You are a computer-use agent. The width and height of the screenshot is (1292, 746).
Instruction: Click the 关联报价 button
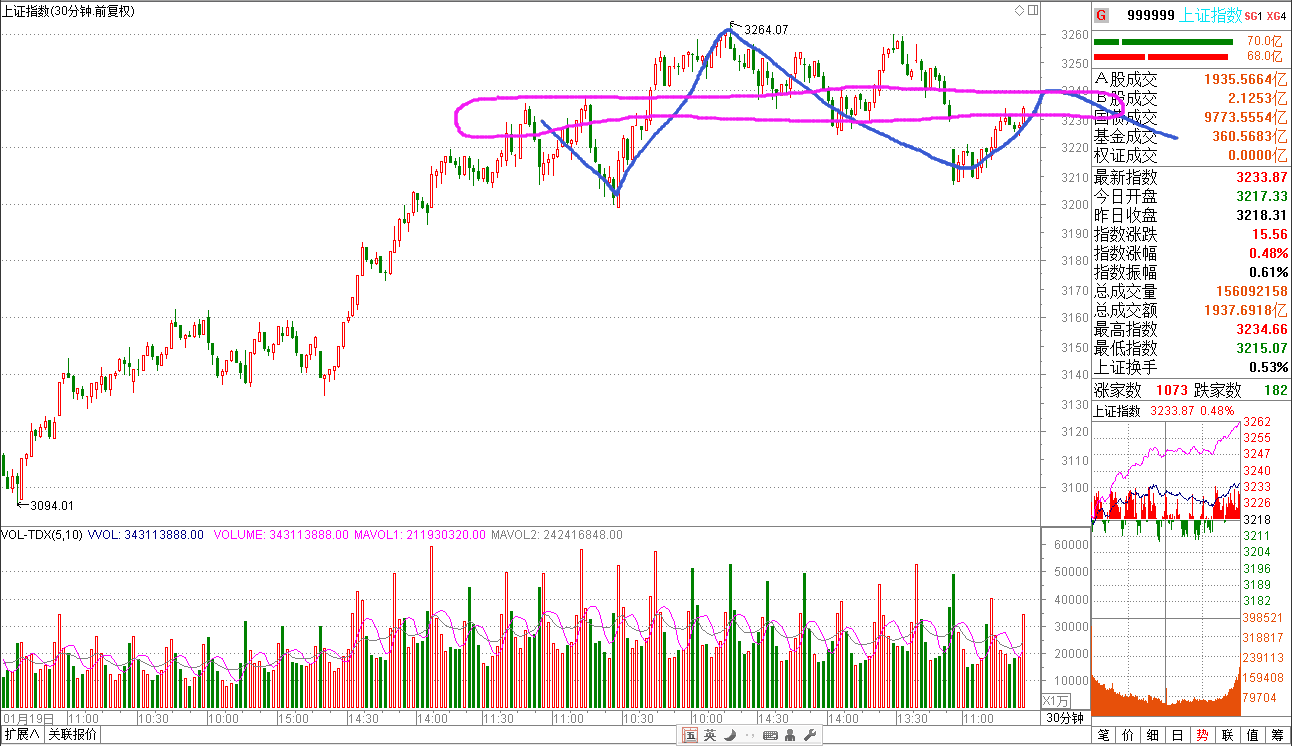[x=73, y=735]
